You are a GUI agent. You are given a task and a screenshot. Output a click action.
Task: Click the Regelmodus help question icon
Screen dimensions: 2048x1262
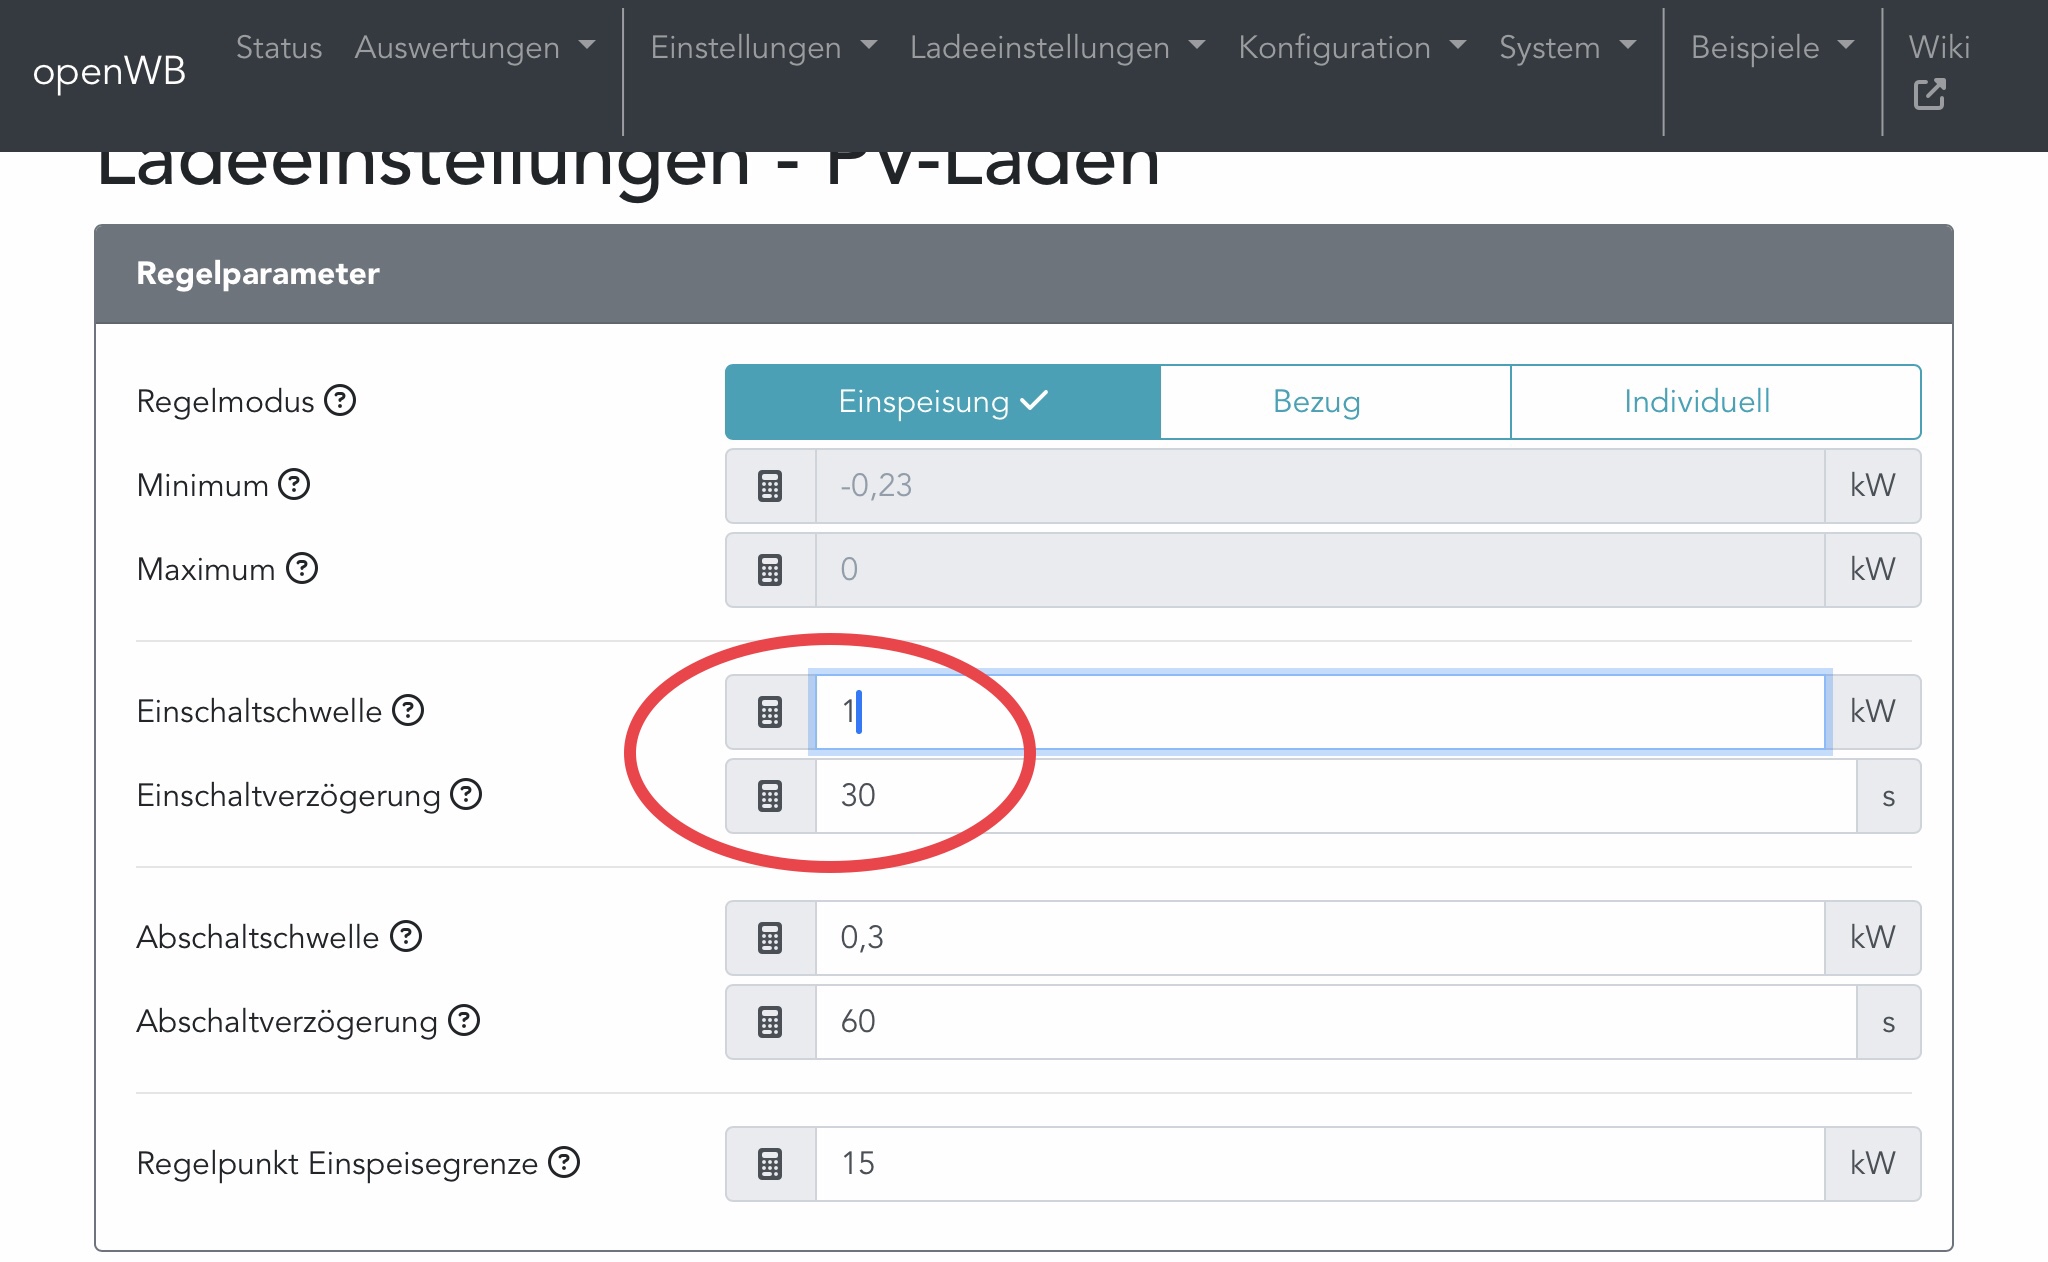coord(340,400)
